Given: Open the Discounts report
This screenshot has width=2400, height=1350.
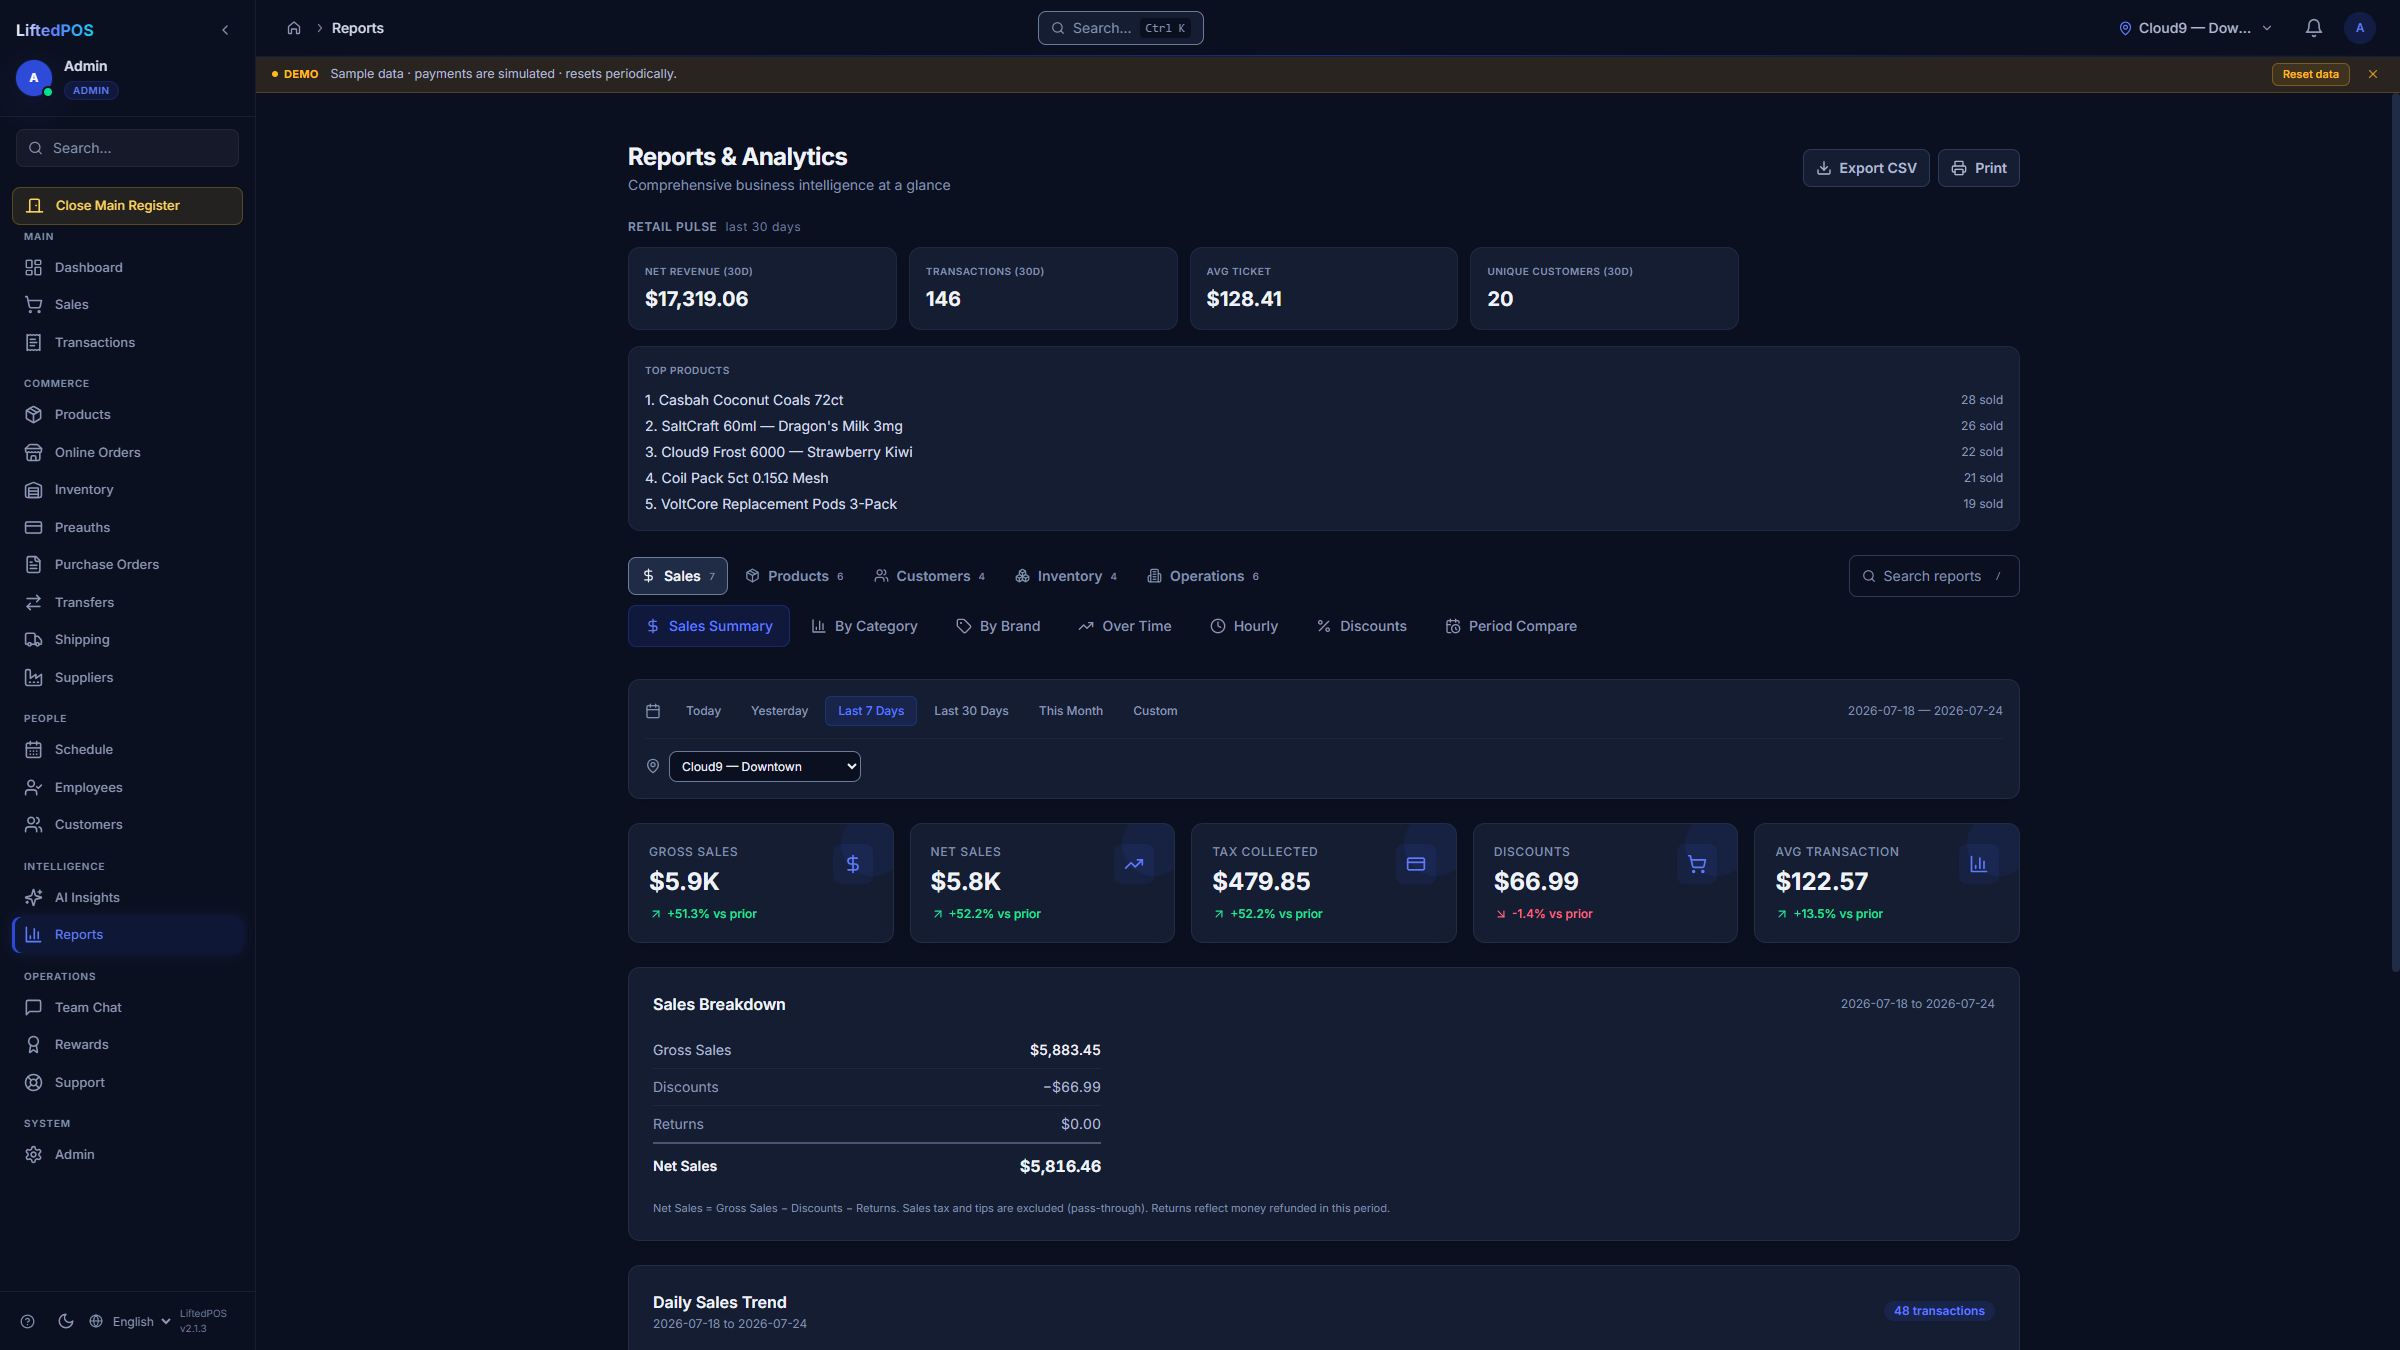Looking at the screenshot, I should [x=1361, y=626].
